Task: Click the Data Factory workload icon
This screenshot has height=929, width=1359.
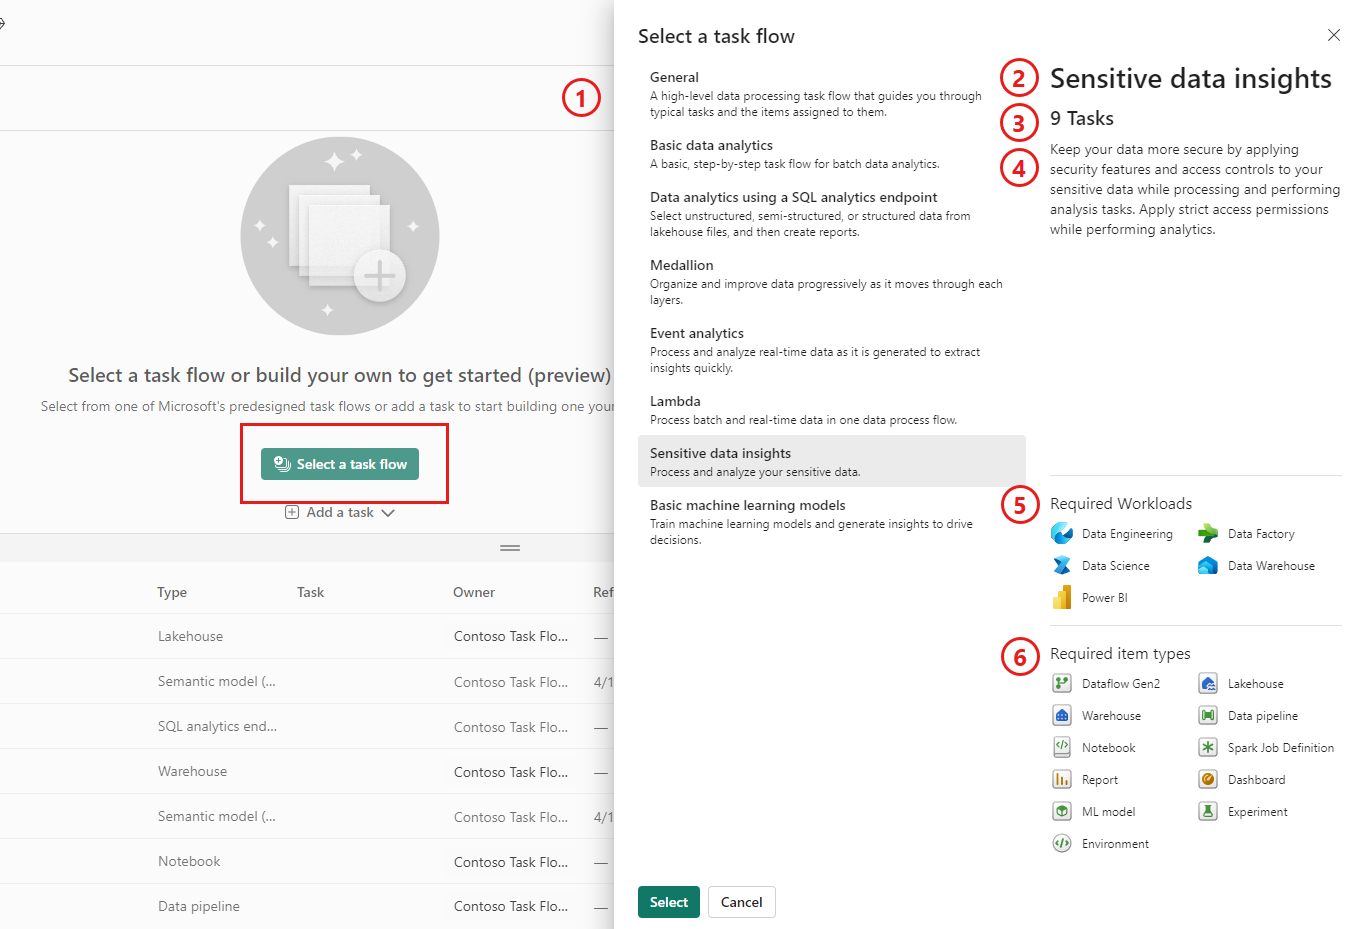Action: 1208,534
